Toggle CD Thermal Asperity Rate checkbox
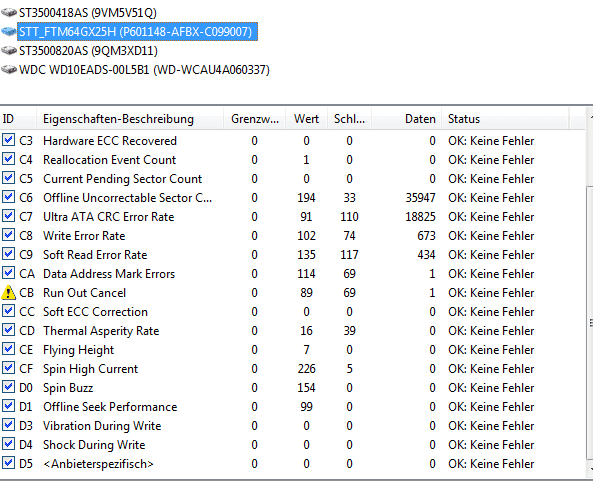The width and height of the screenshot is (593, 481). 8,330
